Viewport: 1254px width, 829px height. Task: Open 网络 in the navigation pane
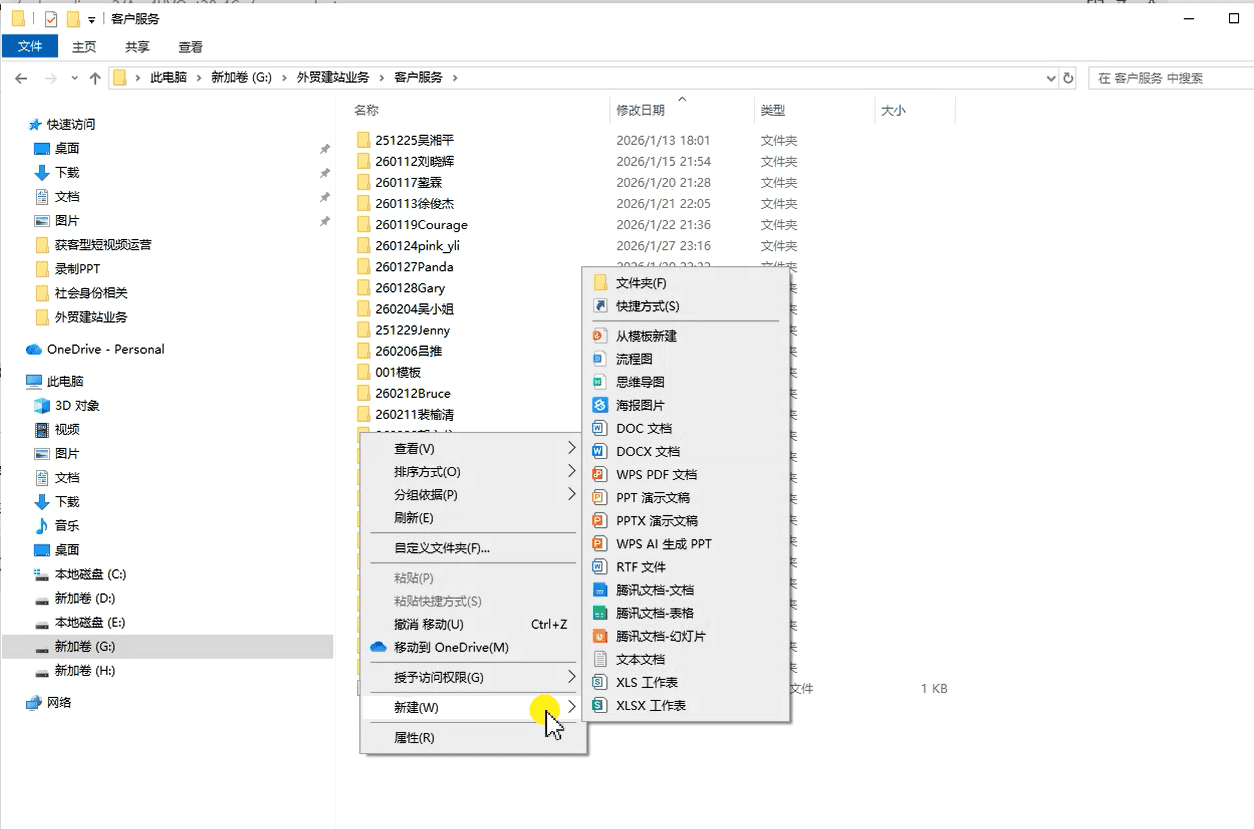(x=49, y=702)
